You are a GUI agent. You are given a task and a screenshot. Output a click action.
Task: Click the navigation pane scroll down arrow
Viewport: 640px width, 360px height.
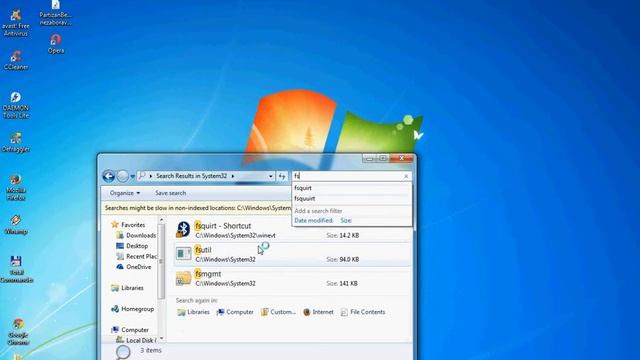(x=162, y=339)
